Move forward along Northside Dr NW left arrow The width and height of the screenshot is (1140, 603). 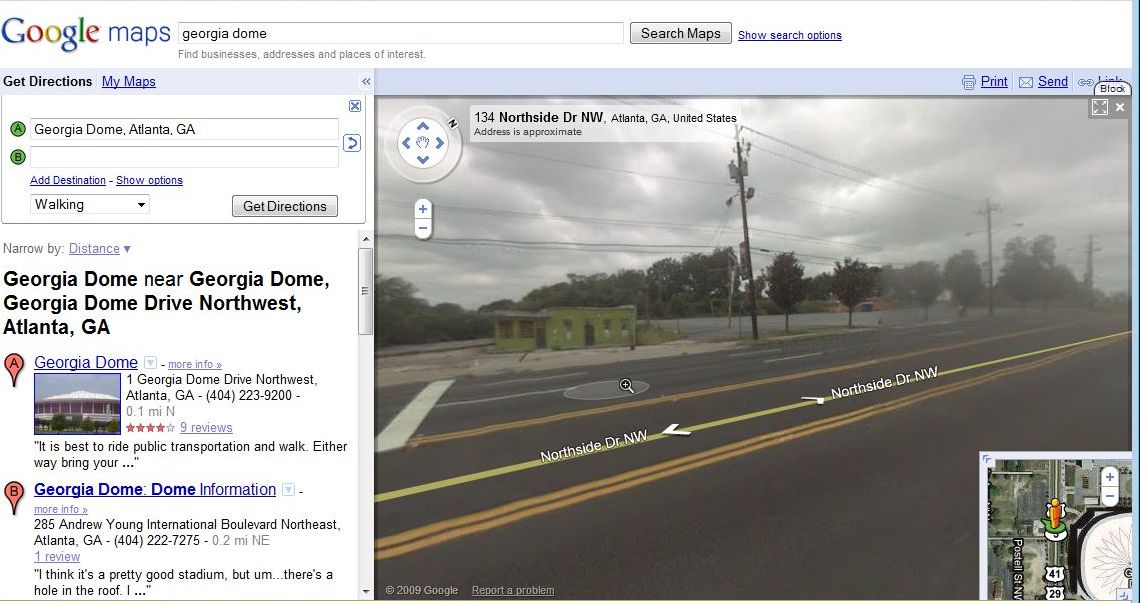[x=676, y=430]
